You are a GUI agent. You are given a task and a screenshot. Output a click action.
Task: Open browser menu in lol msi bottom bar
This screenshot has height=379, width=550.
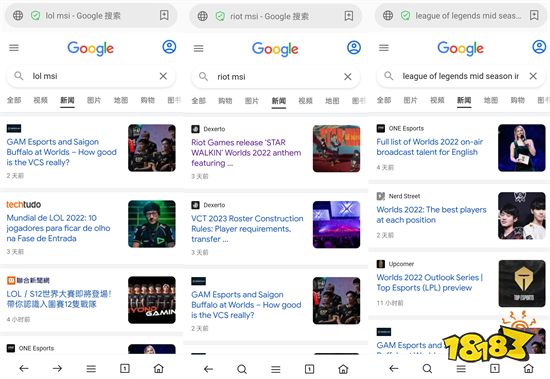[x=91, y=368]
